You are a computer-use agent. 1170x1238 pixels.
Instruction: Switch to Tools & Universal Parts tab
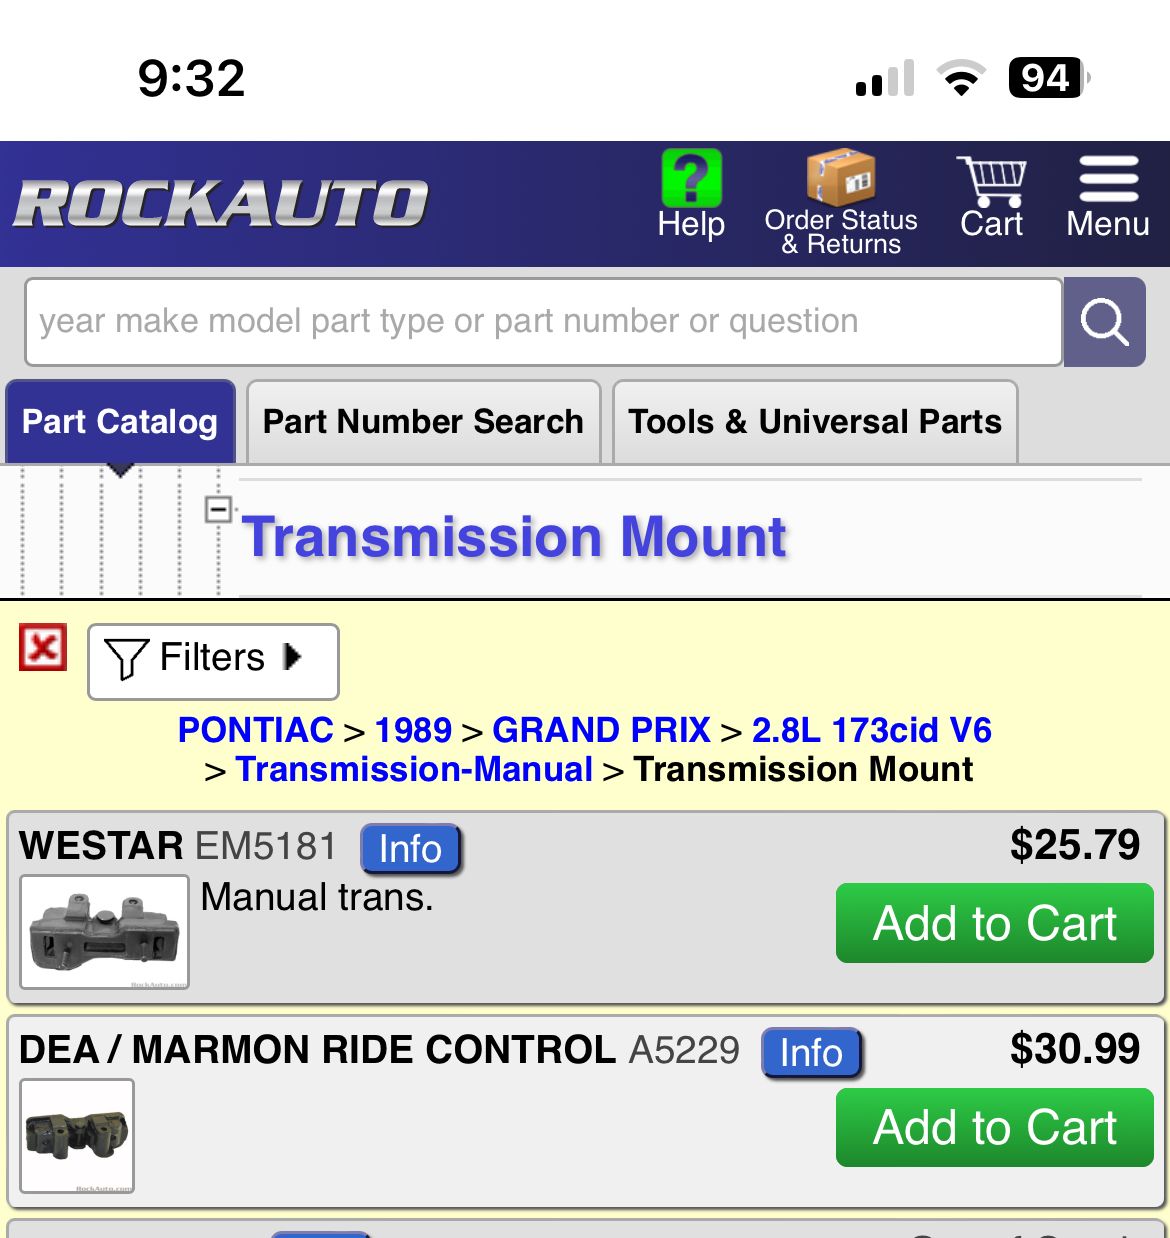click(815, 422)
